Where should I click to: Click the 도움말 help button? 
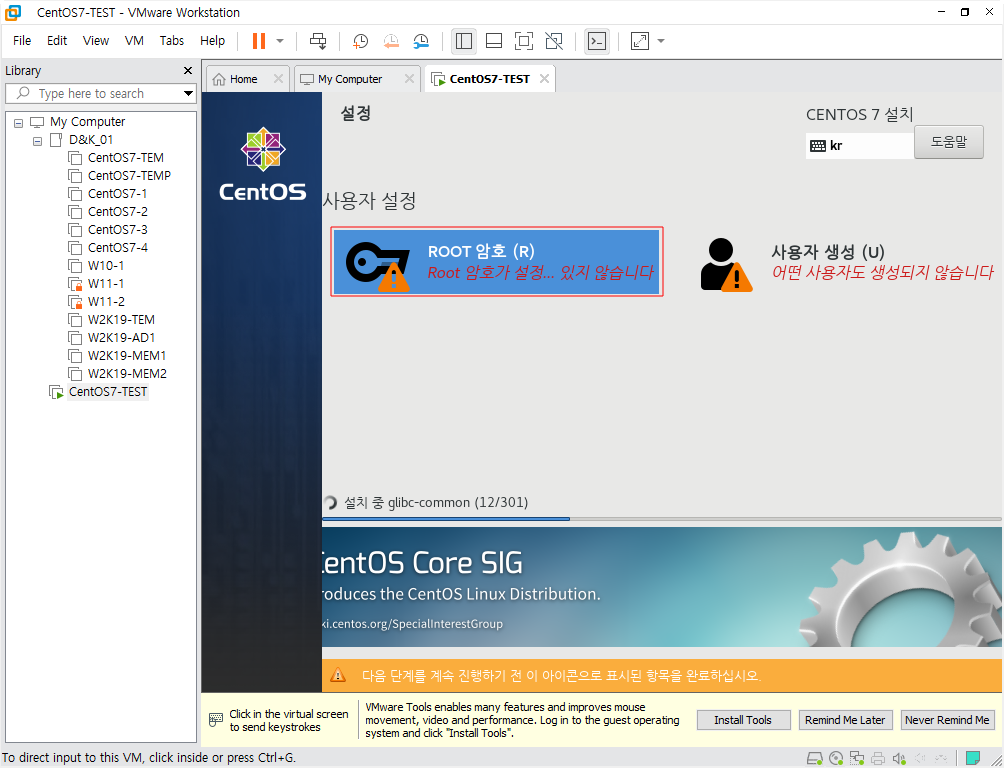pos(948,142)
